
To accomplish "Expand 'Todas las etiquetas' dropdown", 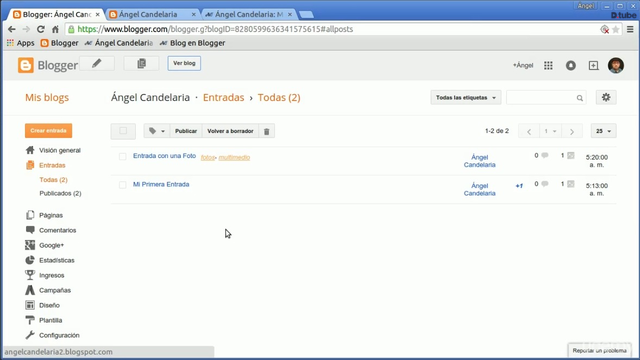I will 466,98.
